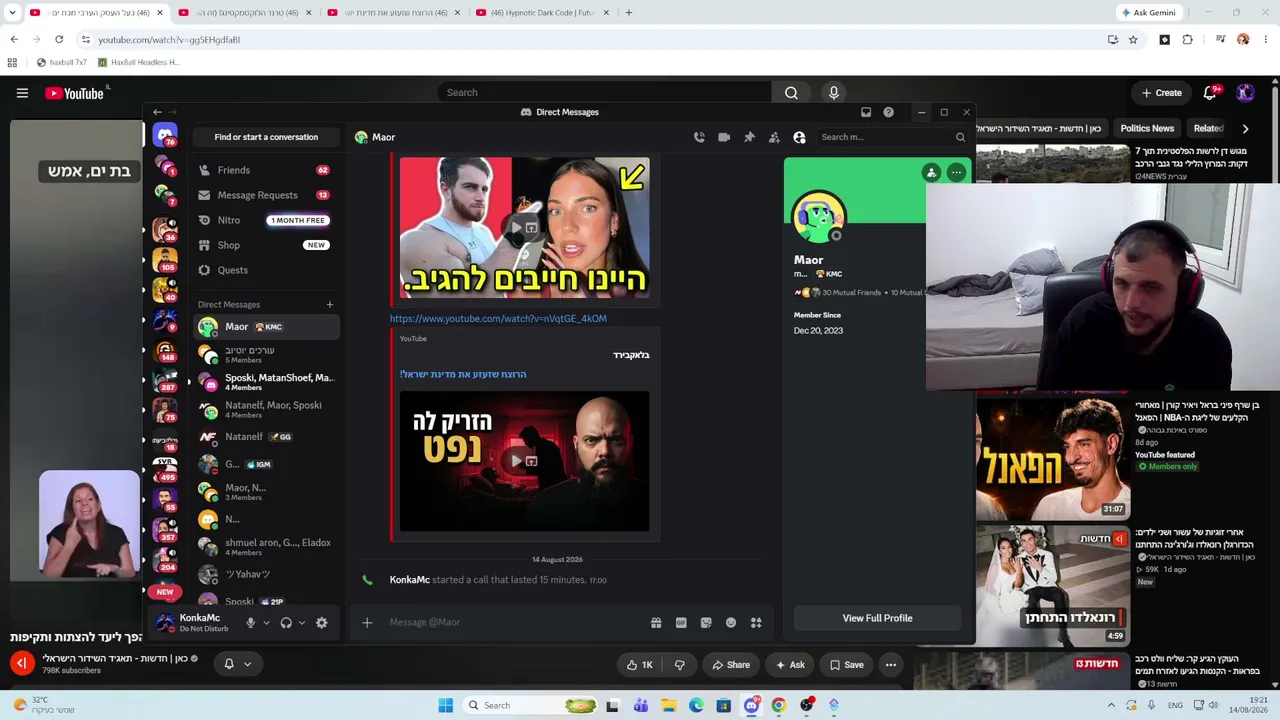The height and width of the screenshot is (720, 1280).
Task: Open the Quests page
Action: (265, 270)
